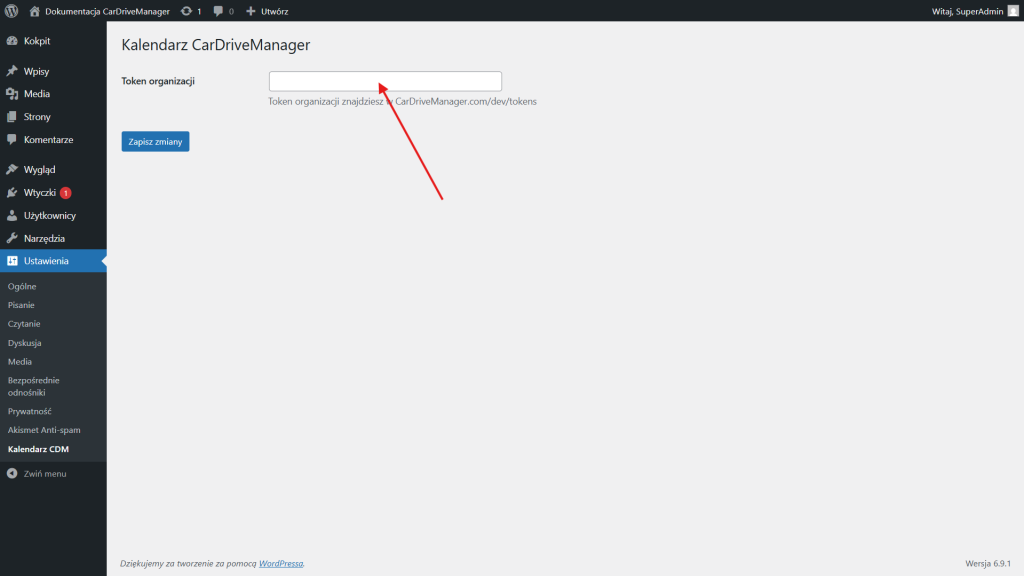Click the SuperAdmin avatar icon
This screenshot has height=576, width=1024.
[x=1012, y=11]
